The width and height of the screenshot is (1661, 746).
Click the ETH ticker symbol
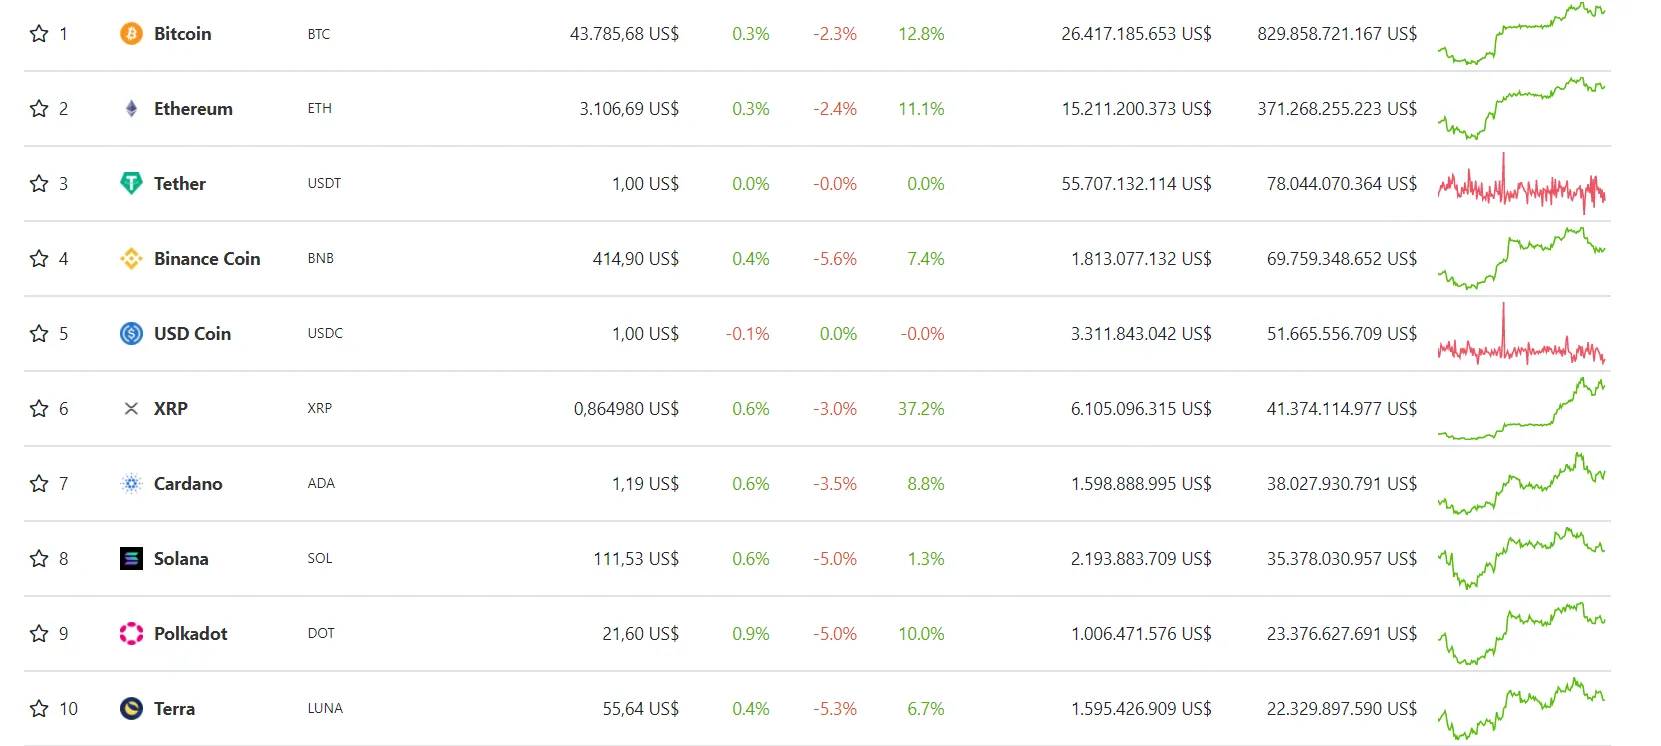[x=320, y=109]
